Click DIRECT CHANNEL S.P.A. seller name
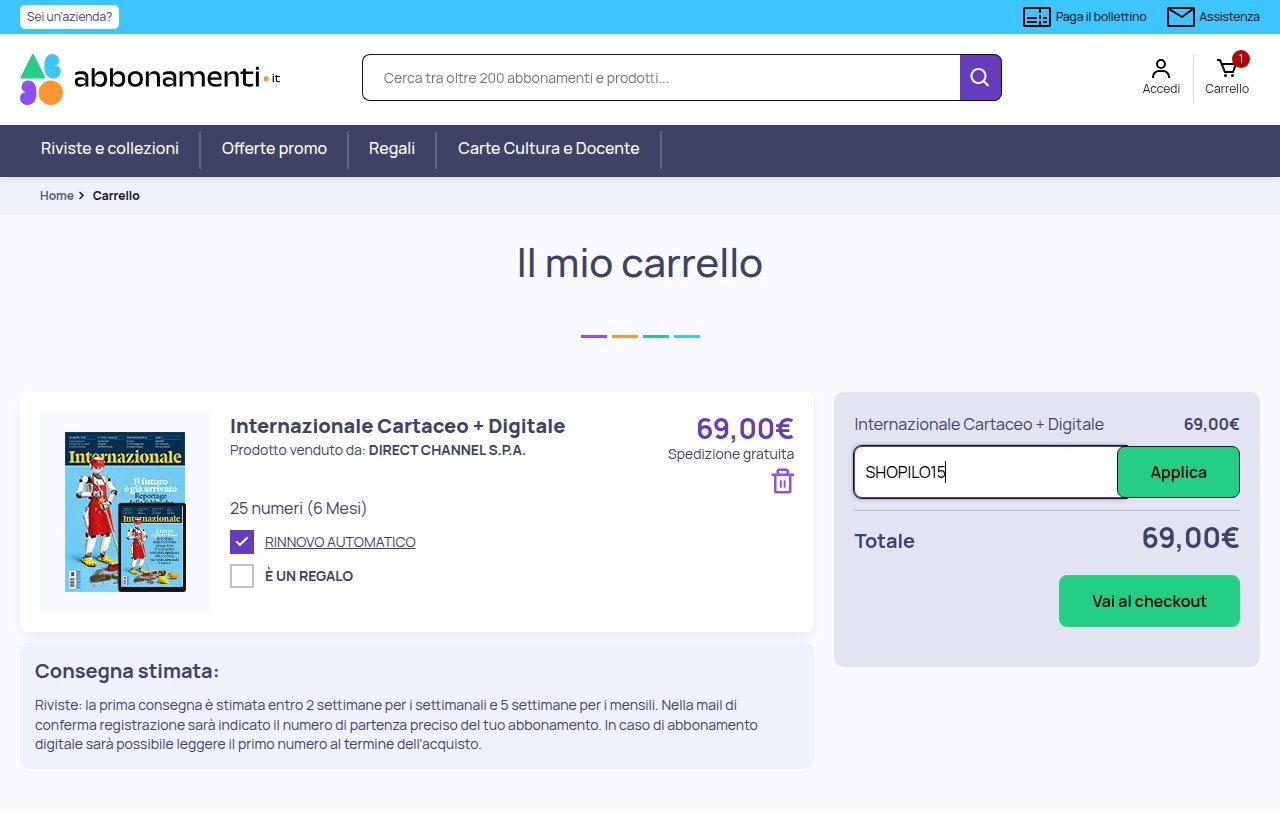 447,450
